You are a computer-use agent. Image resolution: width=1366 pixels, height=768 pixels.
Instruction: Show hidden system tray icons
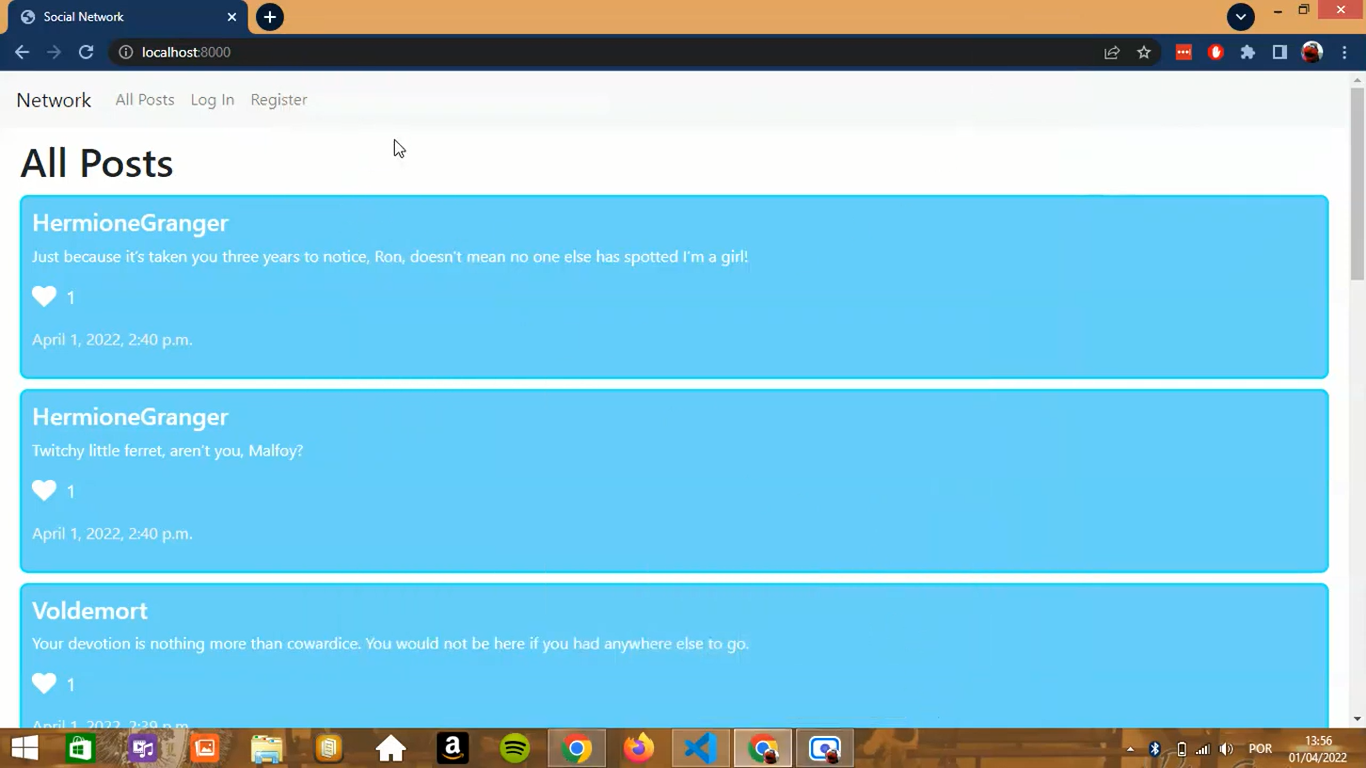1130,749
